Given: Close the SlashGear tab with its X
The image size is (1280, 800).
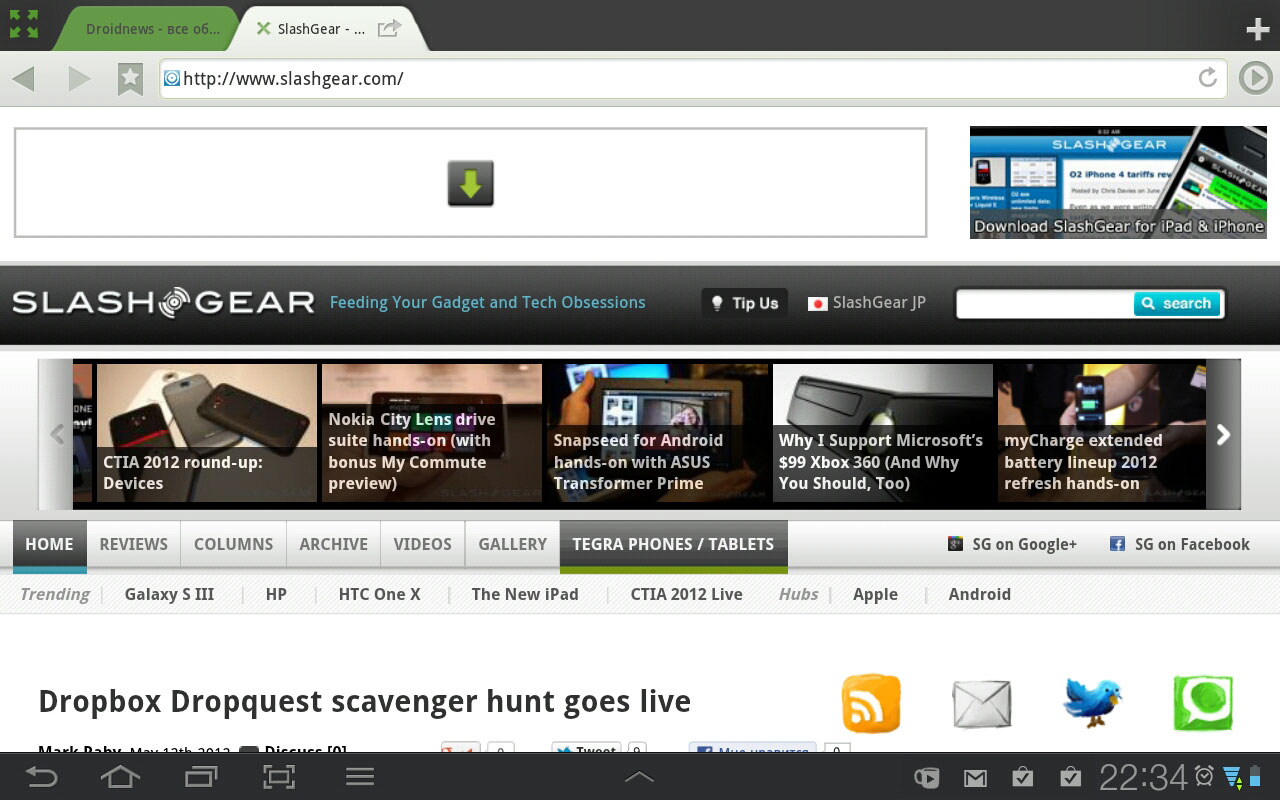Looking at the screenshot, I should 263,28.
